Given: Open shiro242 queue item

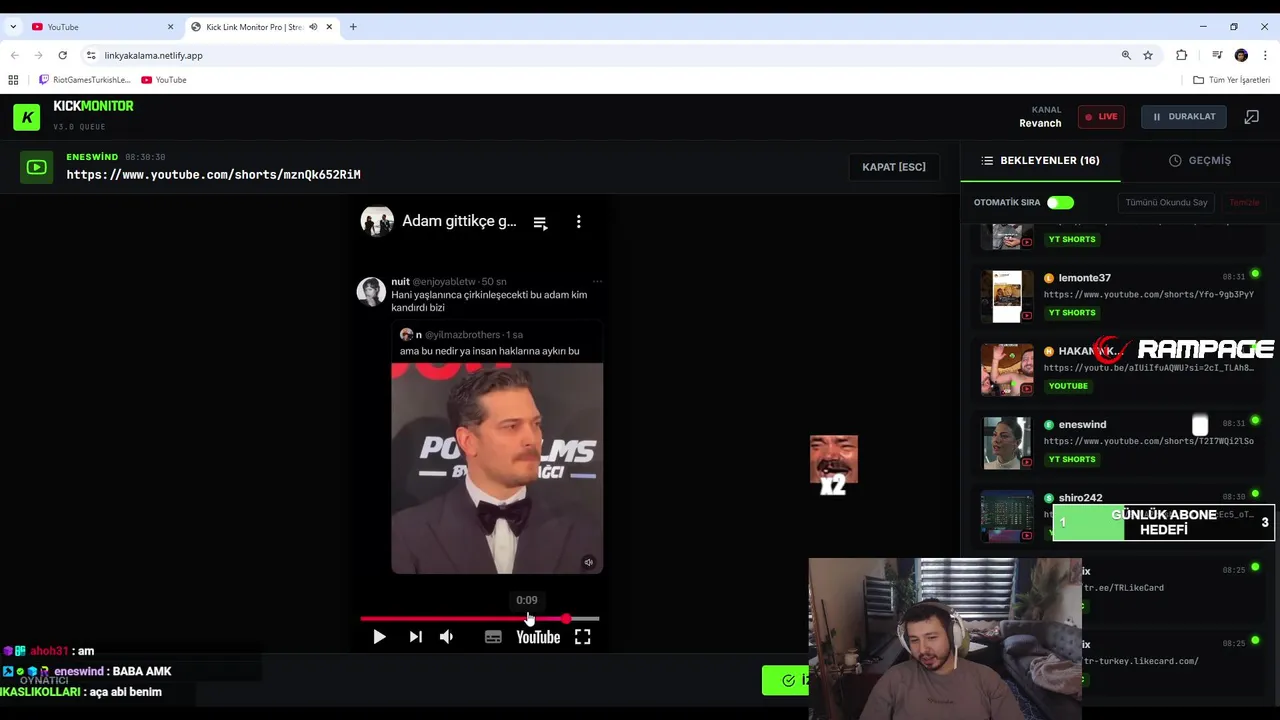Looking at the screenshot, I should click(1120, 515).
